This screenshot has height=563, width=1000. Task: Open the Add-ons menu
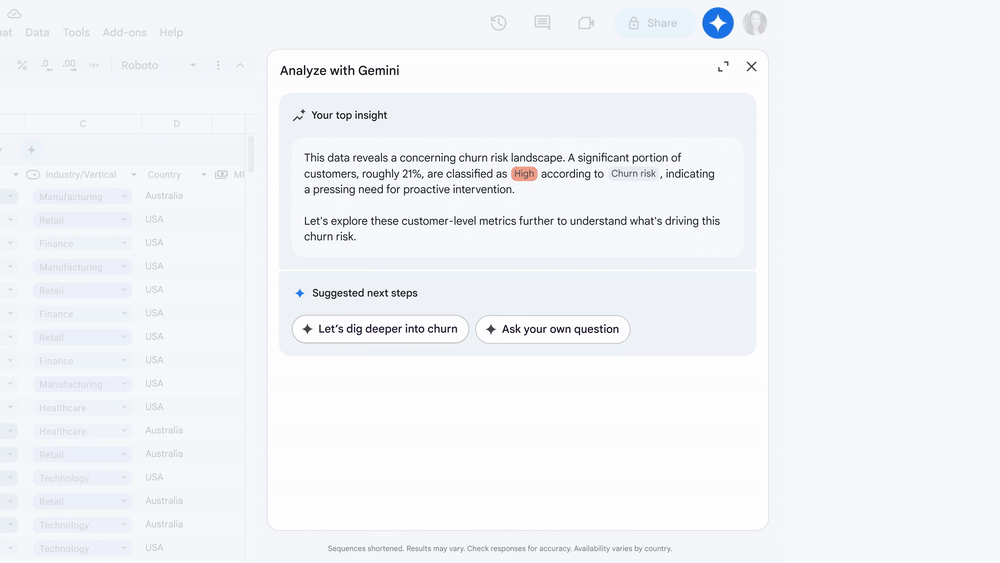tap(124, 32)
